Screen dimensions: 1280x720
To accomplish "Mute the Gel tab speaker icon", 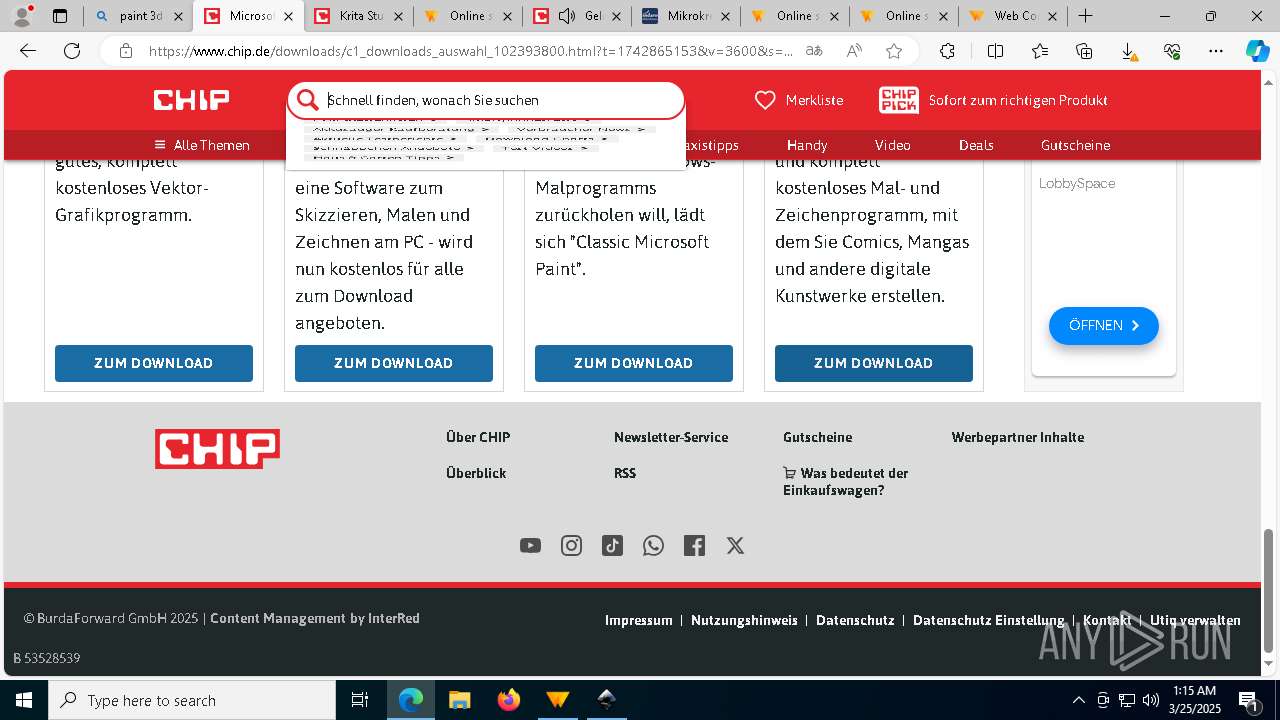I will click(x=567, y=16).
